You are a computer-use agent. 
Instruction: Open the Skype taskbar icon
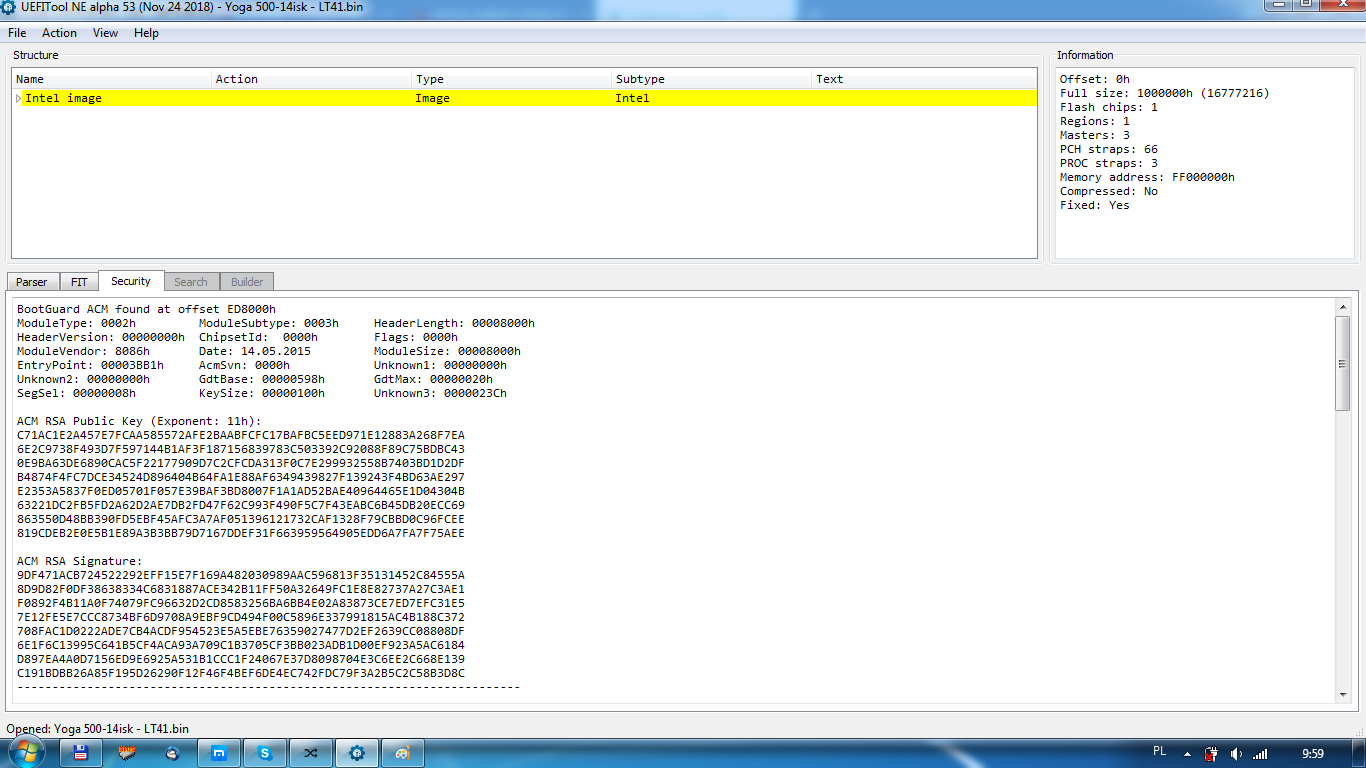pos(265,753)
